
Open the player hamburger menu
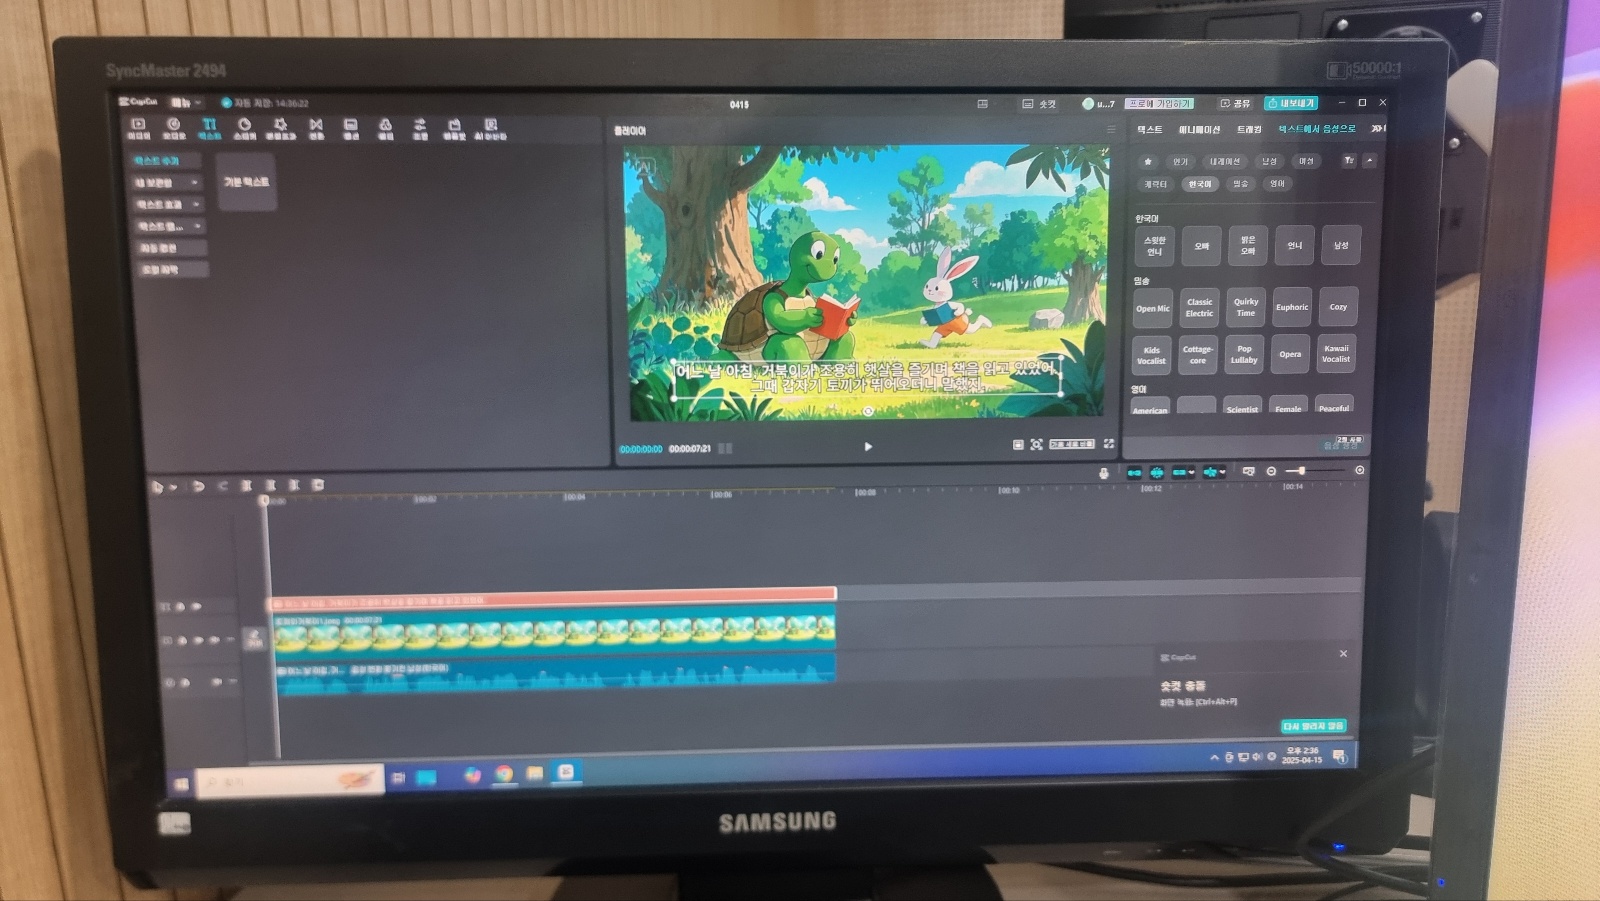pyautogui.click(x=1110, y=130)
